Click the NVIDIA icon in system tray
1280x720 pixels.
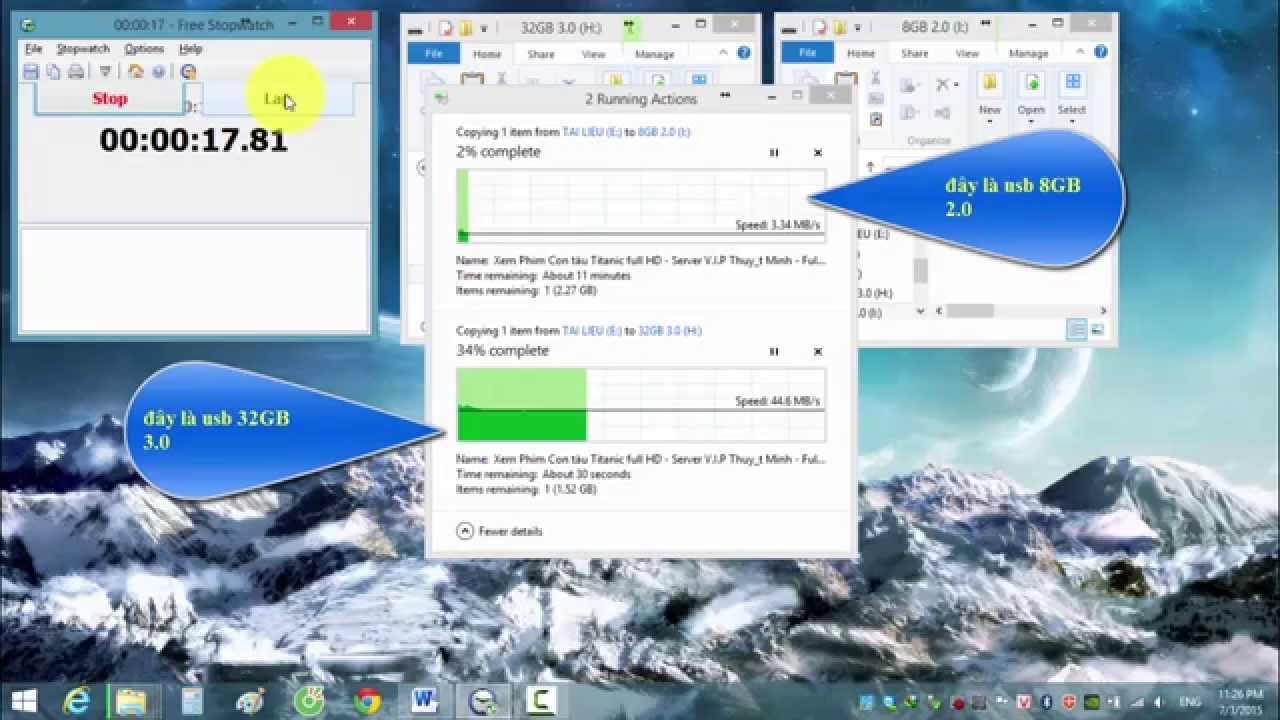(x=1091, y=702)
